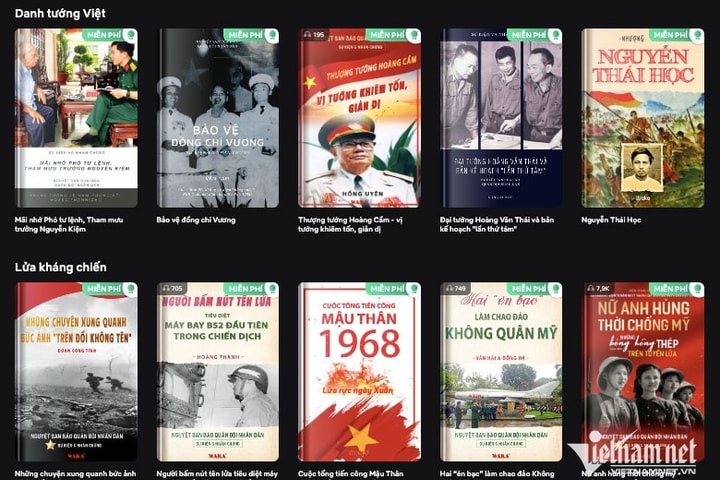720x480 pixels.
Task: Click MIỄN PHÍ badge on Nữ anh hùng cover
Action: click(676, 289)
